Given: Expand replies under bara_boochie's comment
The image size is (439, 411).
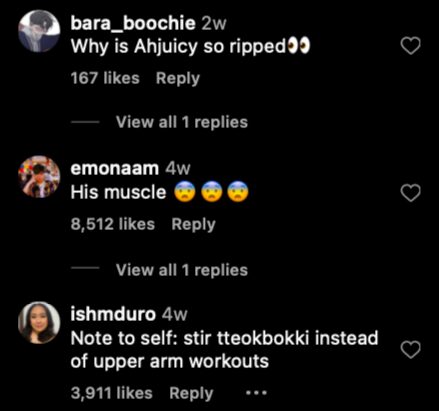Looking at the screenshot, I should pyautogui.click(x=182, y=122).
